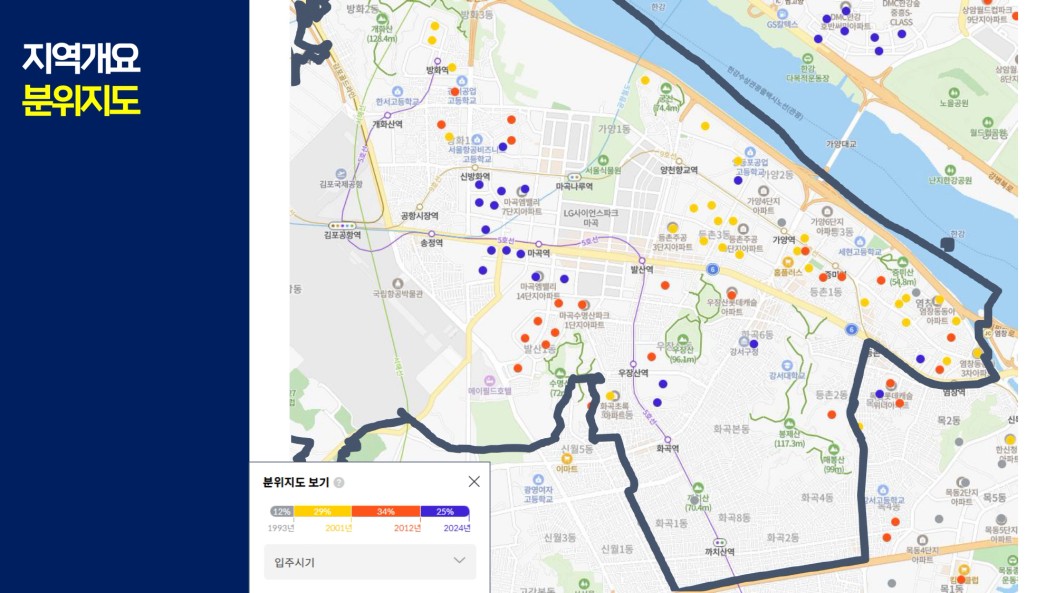Click the 양천향교역 station label
Image resolution: width=1055 pixels, height=593 pixels.
678,170
